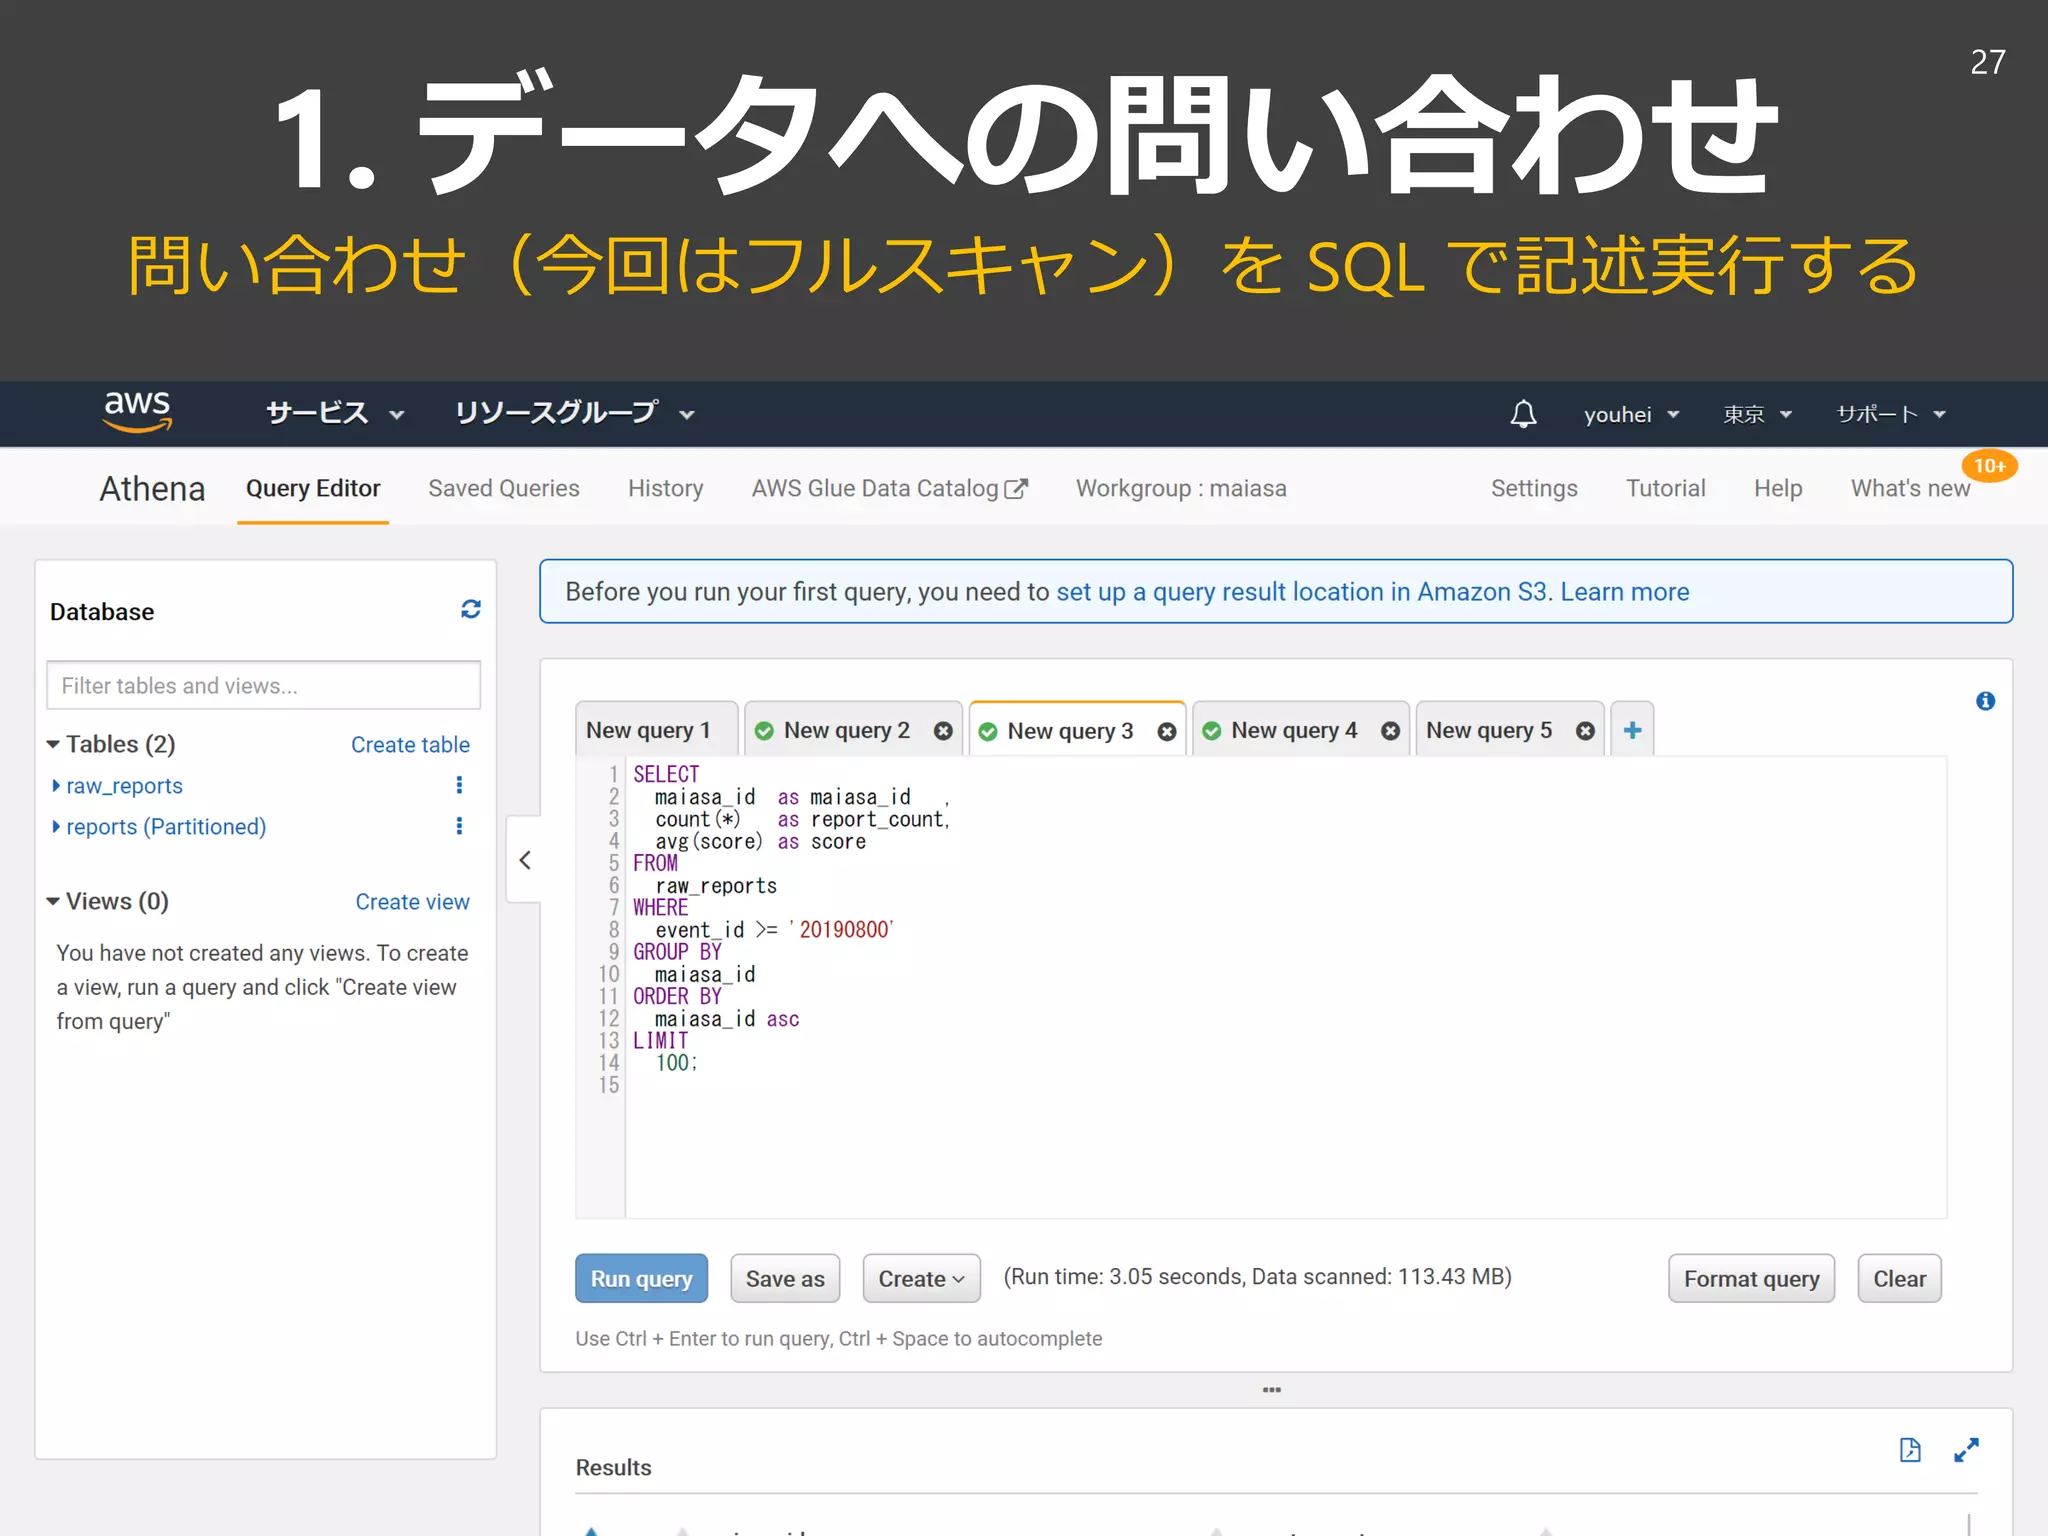
Task: Click Create view link
Action: click(x=412, y=902)
